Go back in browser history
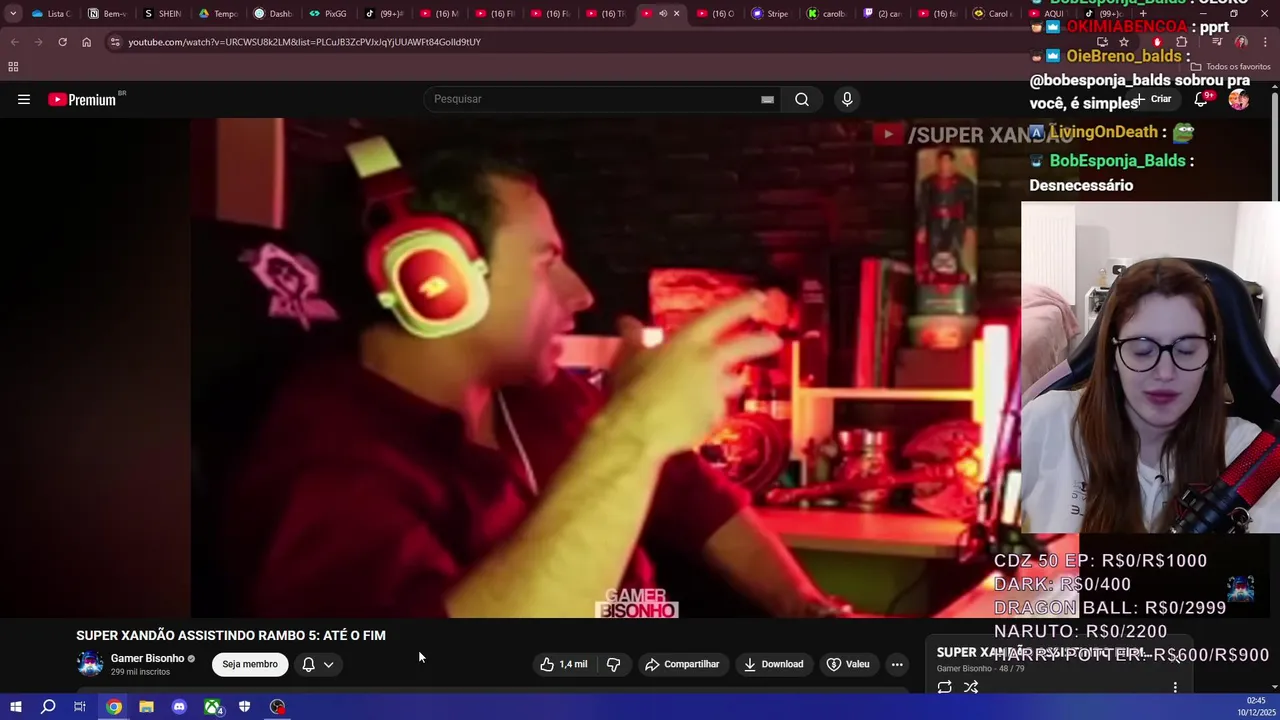 pos(14,42)
